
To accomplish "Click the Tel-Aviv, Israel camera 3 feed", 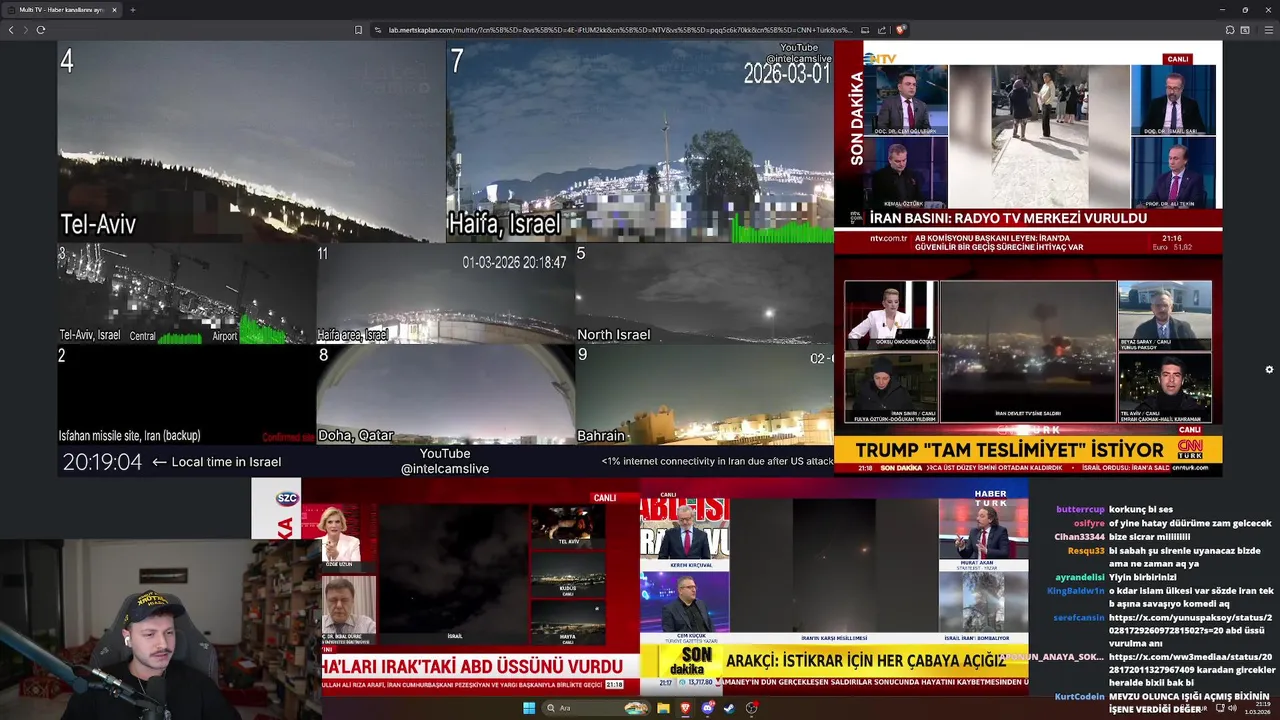I will (x=186, y=294).
